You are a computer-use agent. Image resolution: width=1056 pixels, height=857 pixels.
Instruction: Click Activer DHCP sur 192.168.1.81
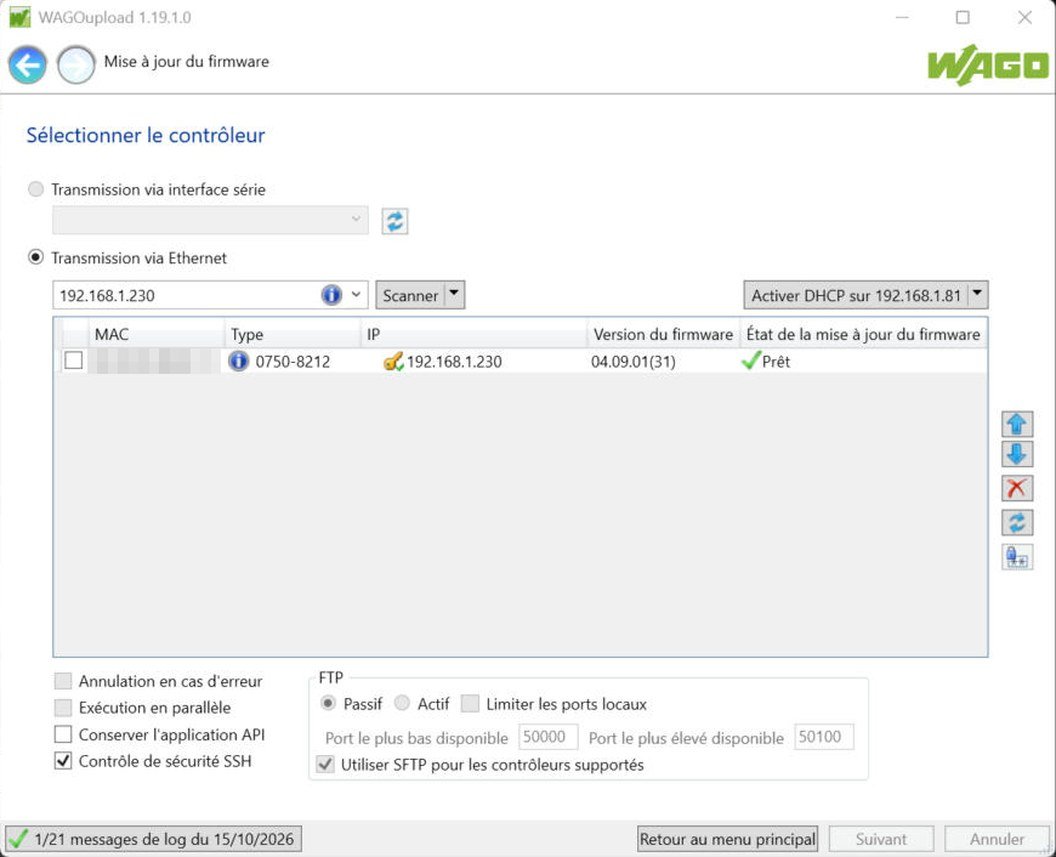856,295
